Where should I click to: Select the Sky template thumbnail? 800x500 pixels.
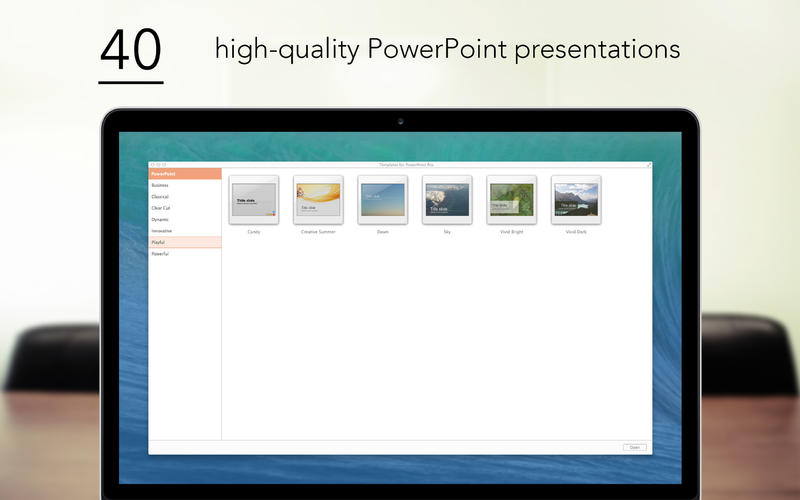tap(446, 200)
